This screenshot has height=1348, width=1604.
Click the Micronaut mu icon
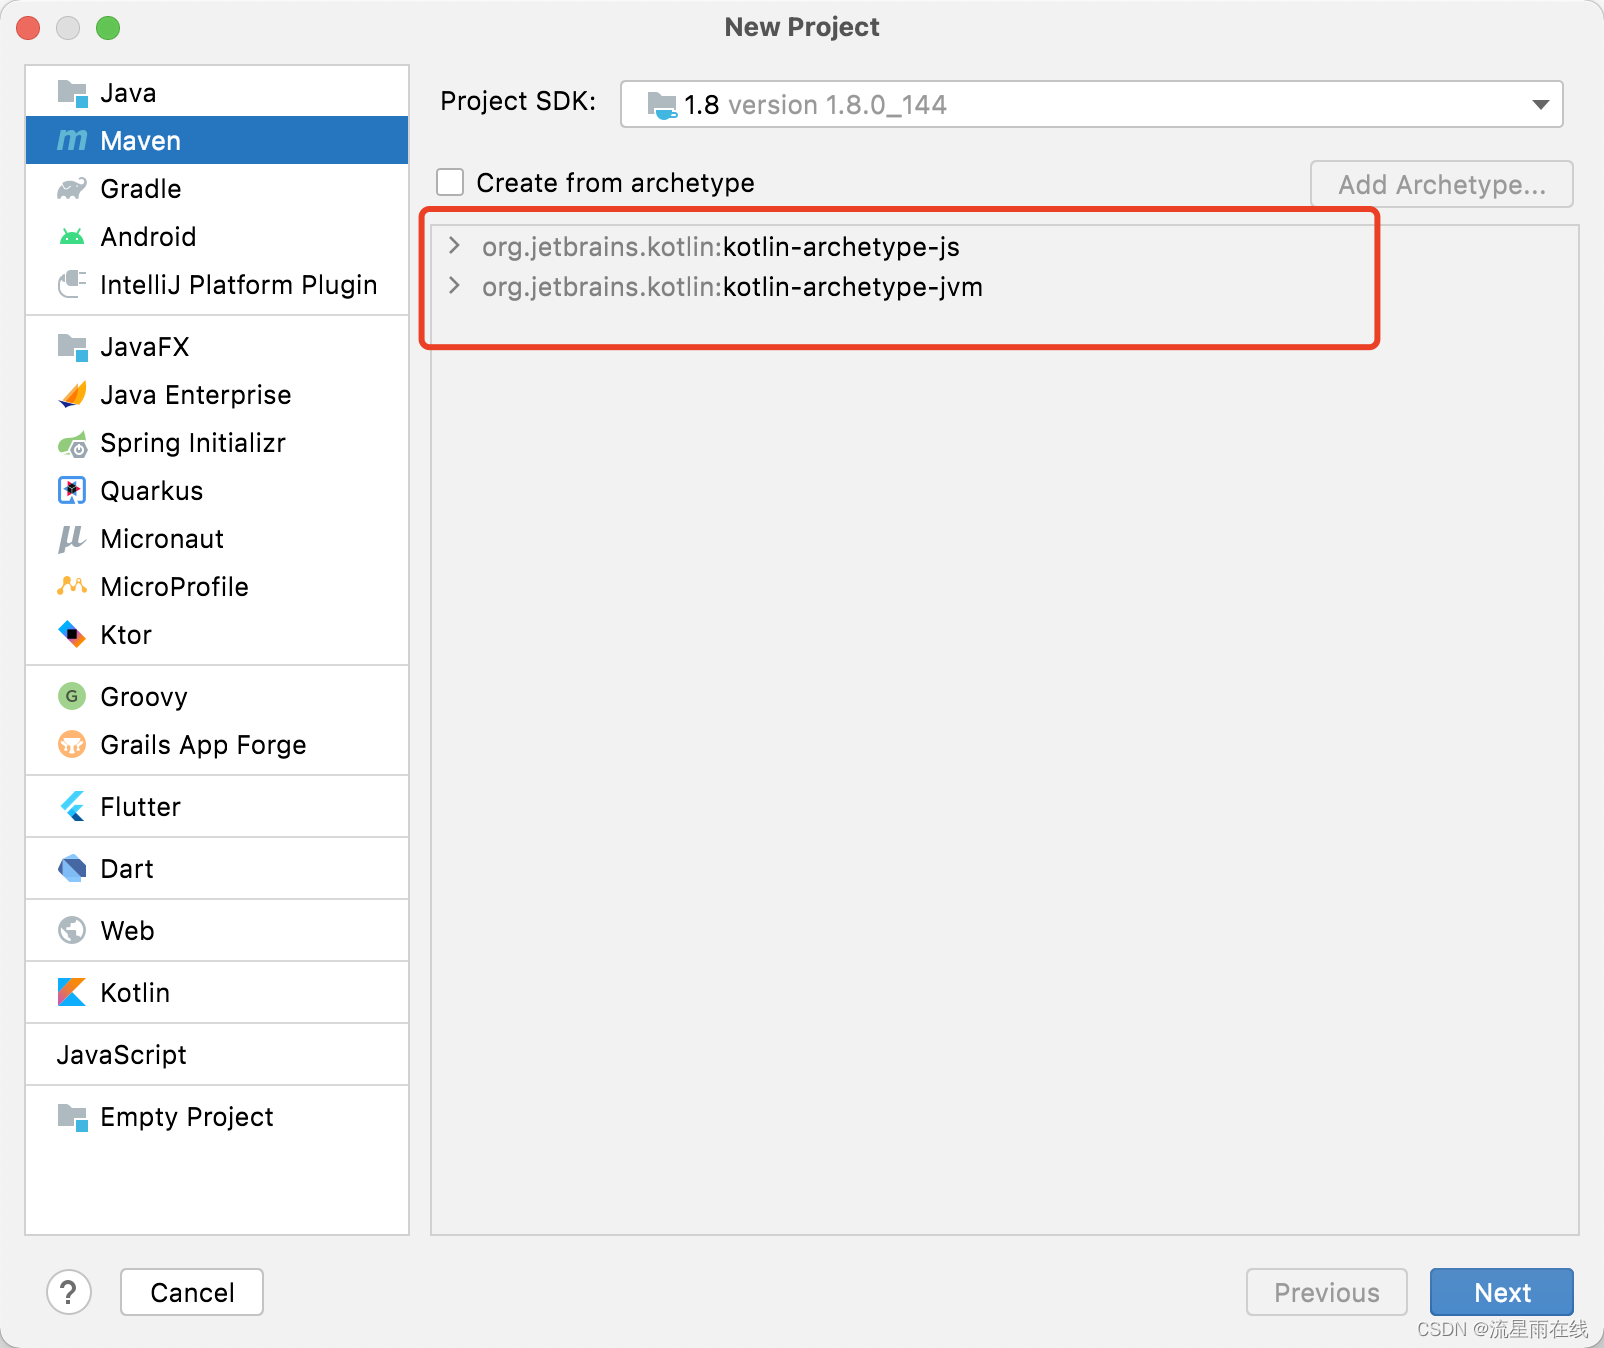[x=72, y=539]
